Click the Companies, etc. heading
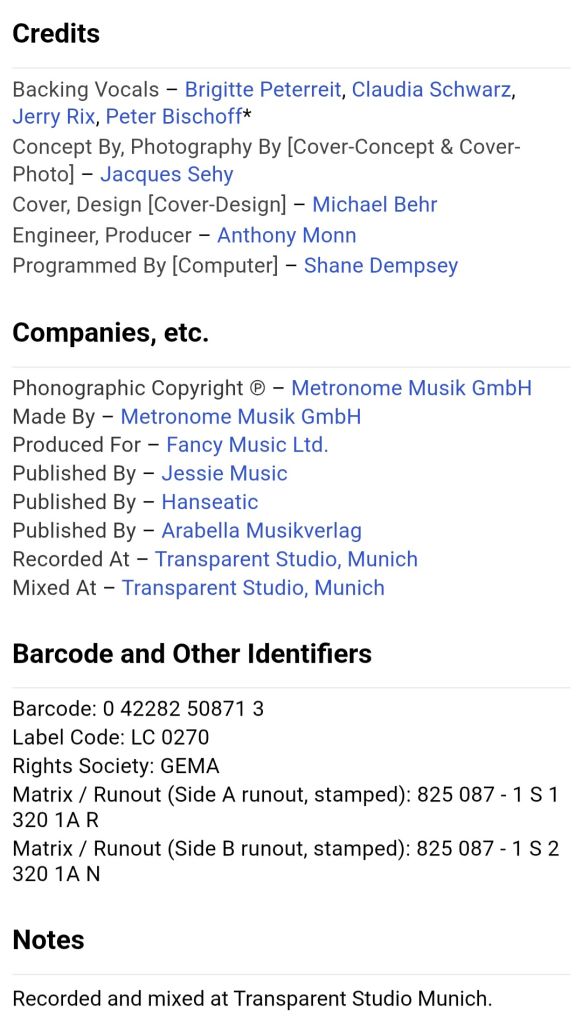The height and width of the screenshot is (1024, 582). coord(110,333)
